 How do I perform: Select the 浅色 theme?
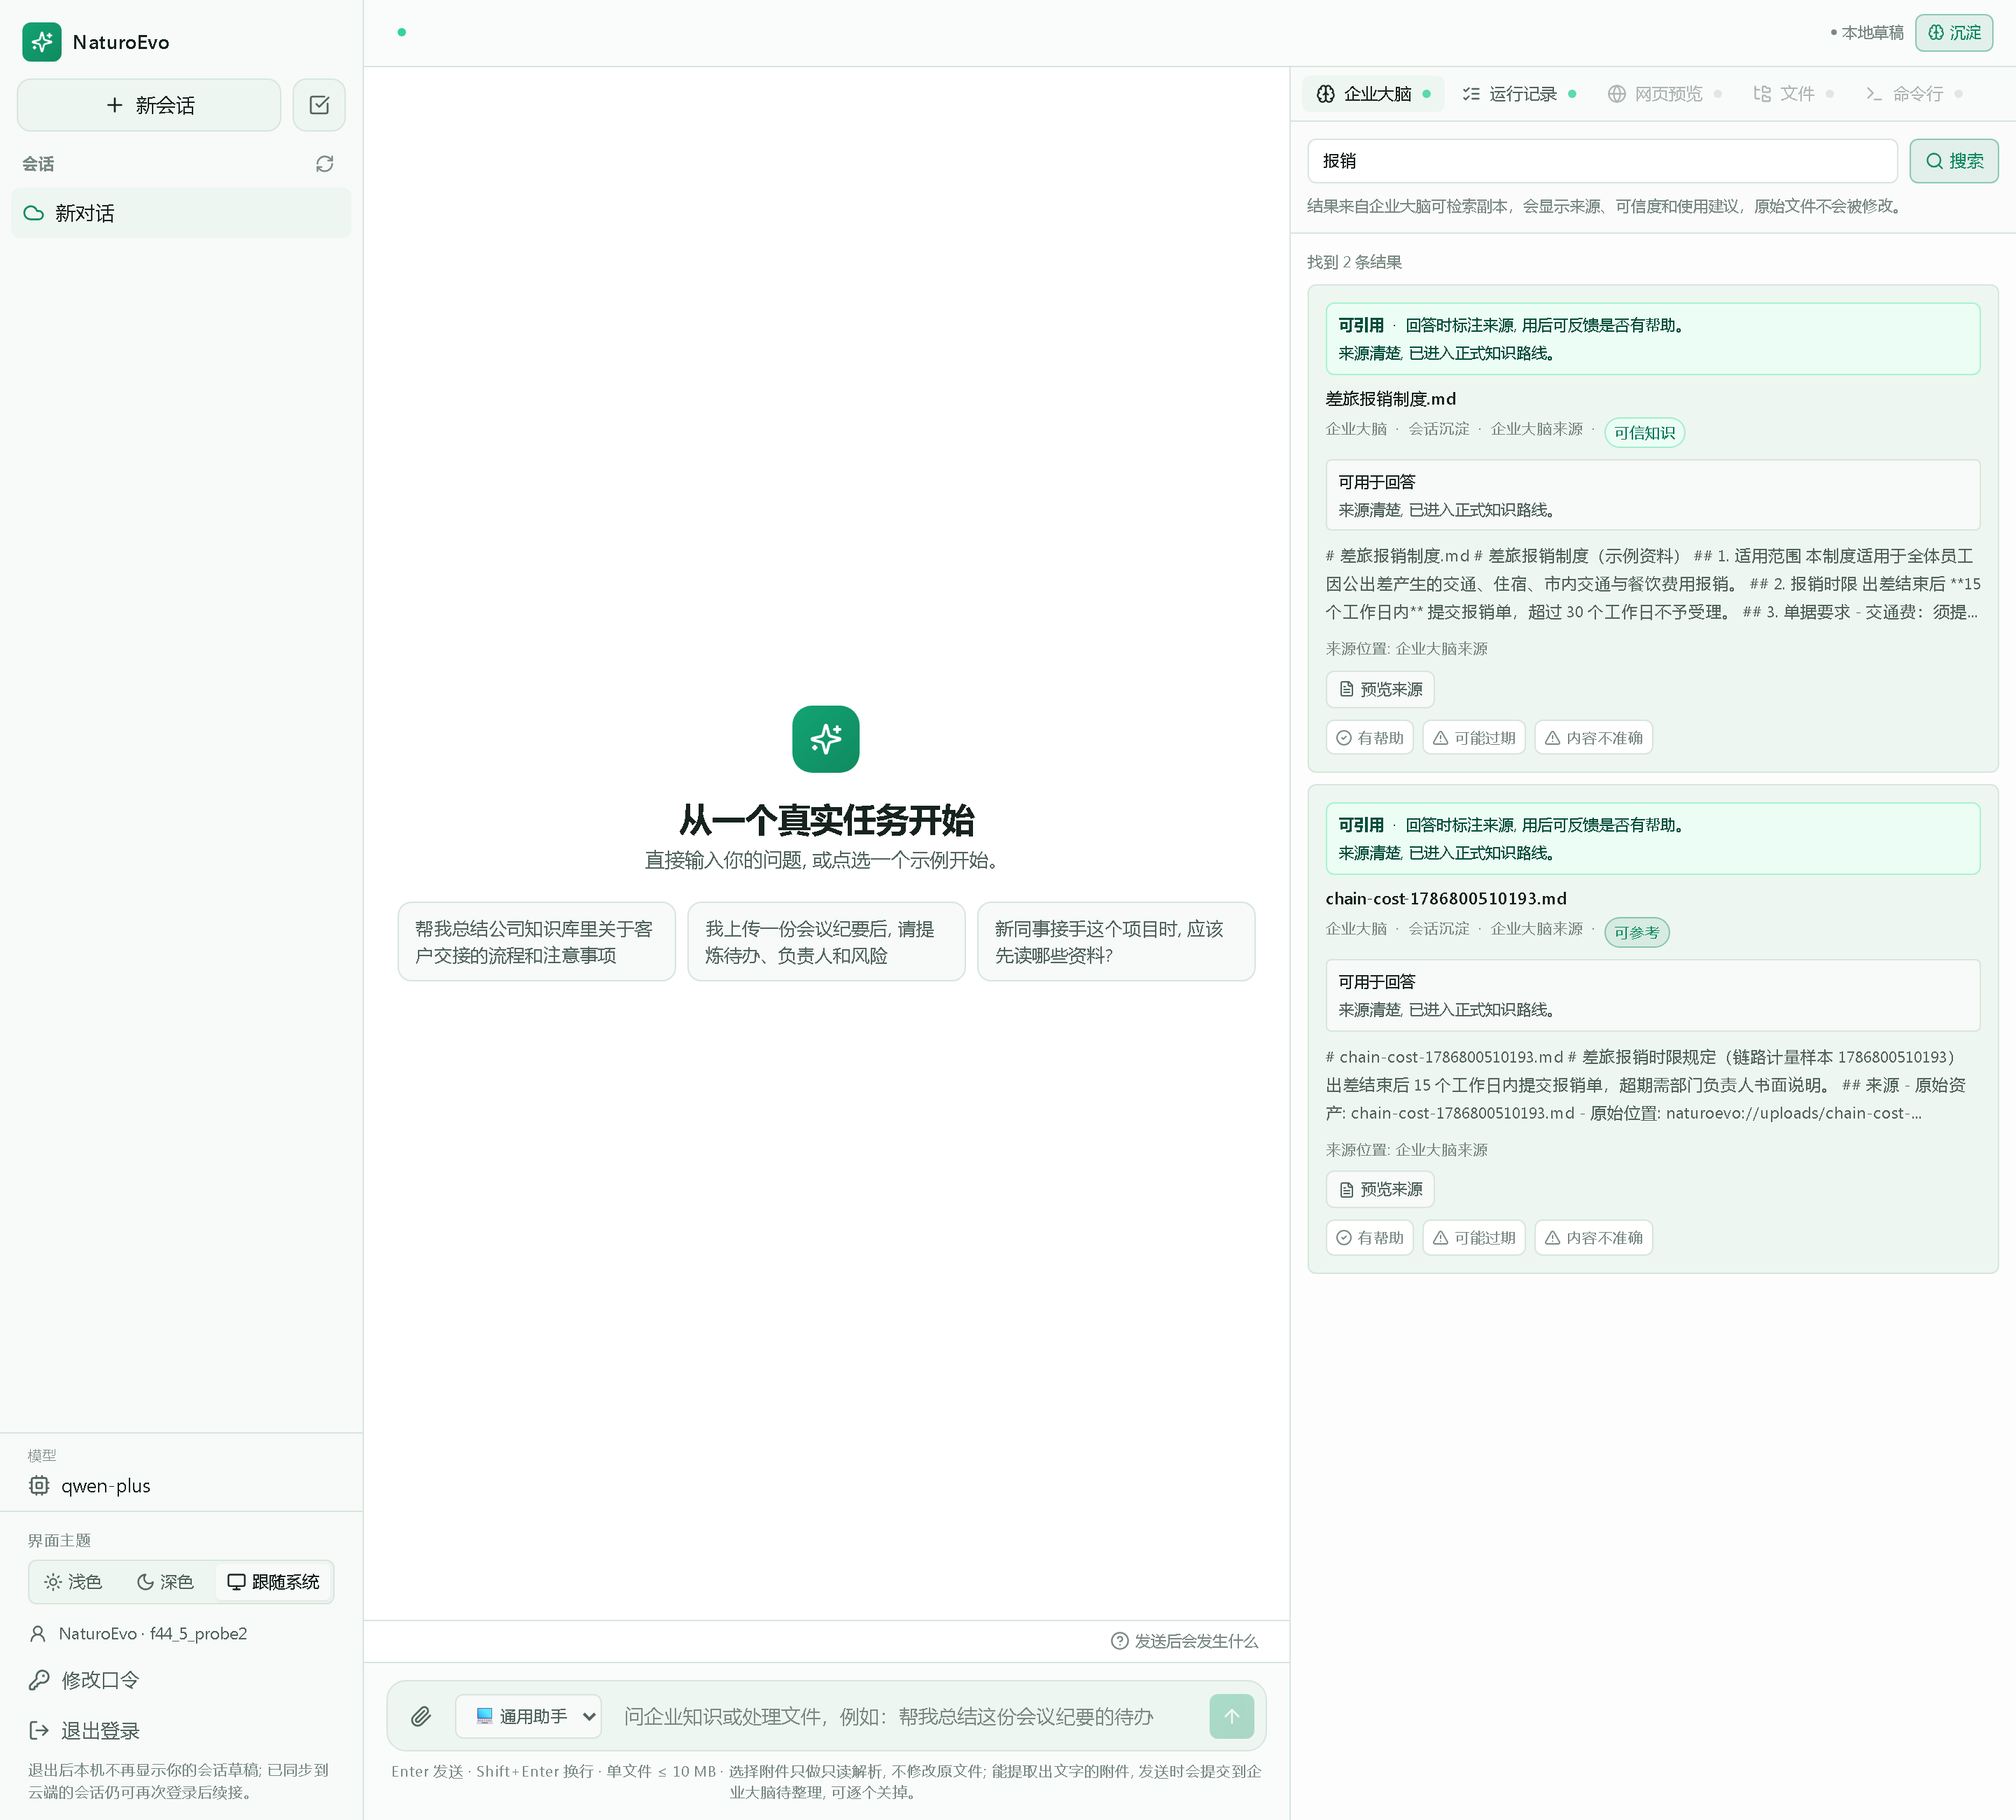tap(74, 1582)
